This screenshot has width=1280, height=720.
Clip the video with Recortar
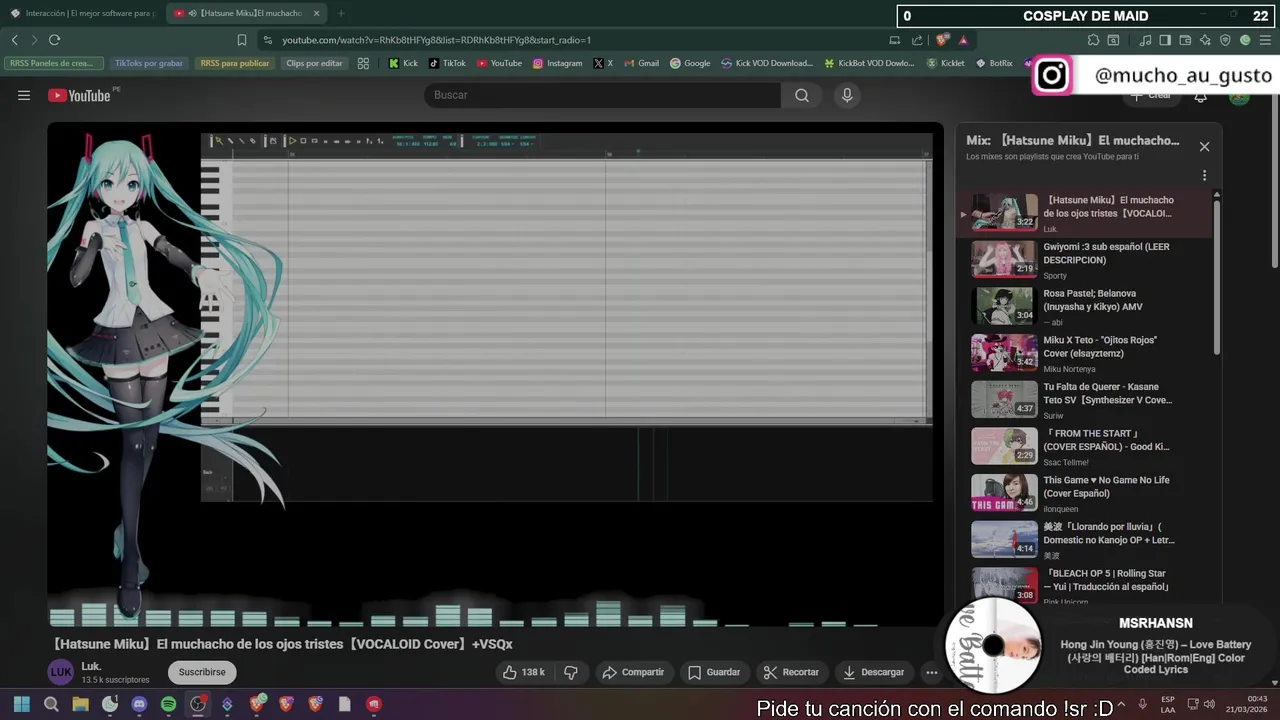790,672
